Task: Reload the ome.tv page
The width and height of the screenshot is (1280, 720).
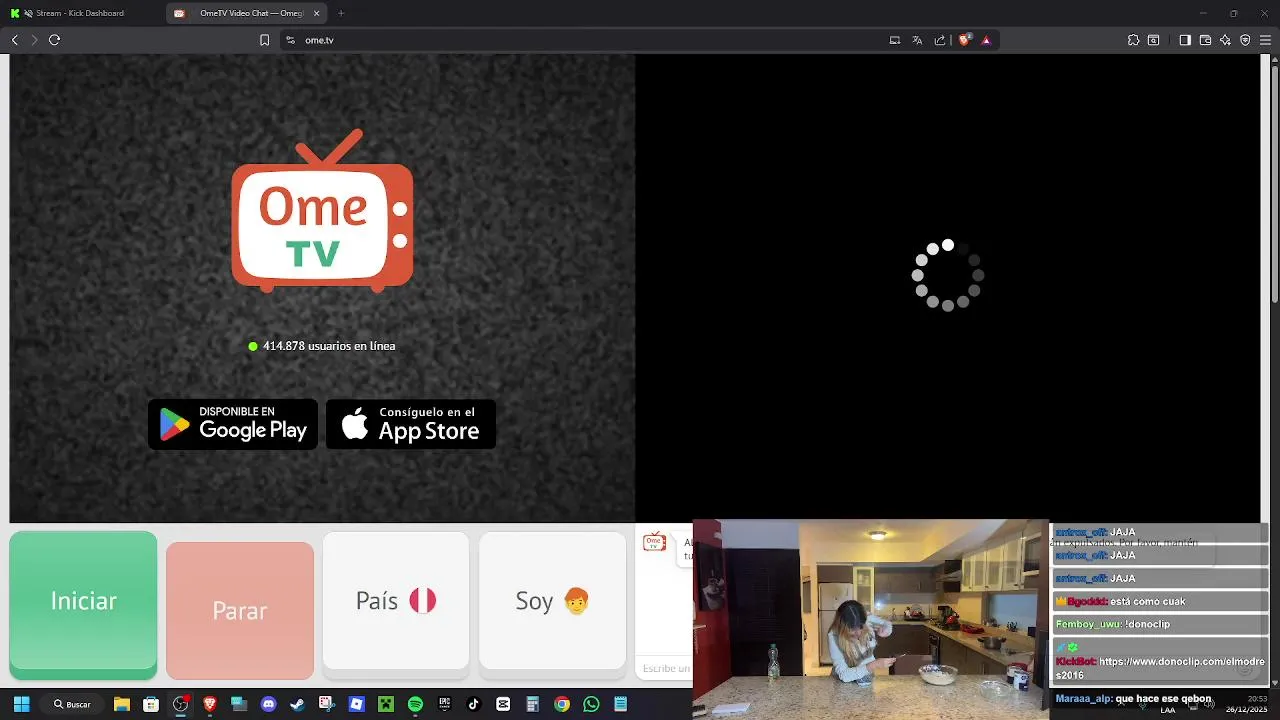Action: tap(54, 40)
